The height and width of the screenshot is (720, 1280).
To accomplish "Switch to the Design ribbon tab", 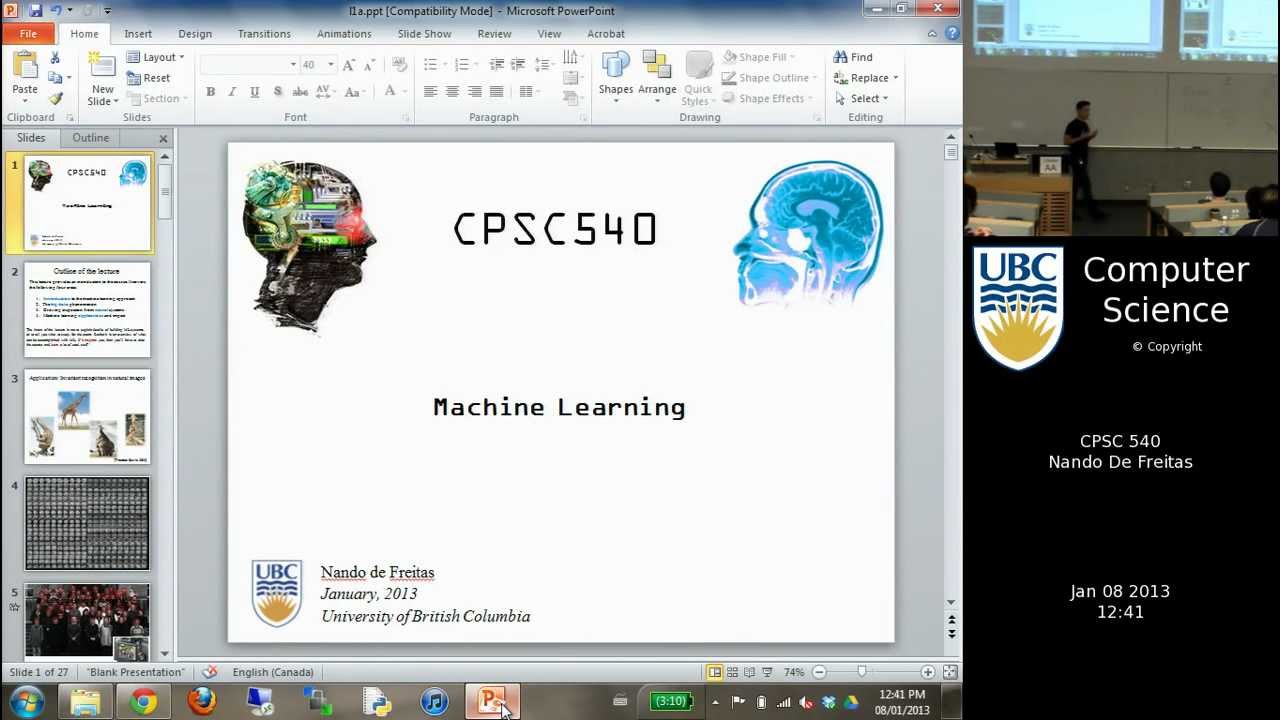I will tap(195, 34).
